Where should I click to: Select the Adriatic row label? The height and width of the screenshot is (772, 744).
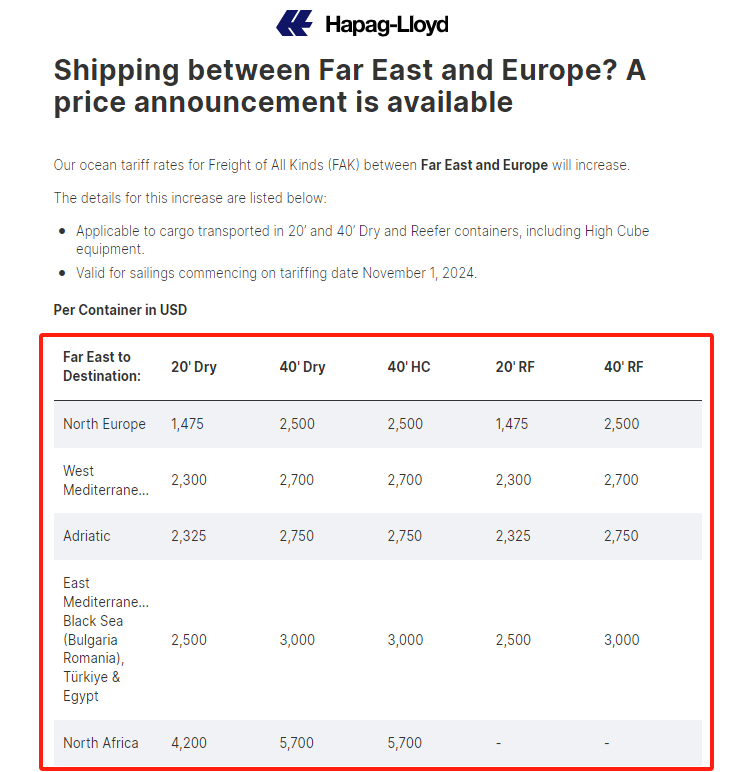87,536
